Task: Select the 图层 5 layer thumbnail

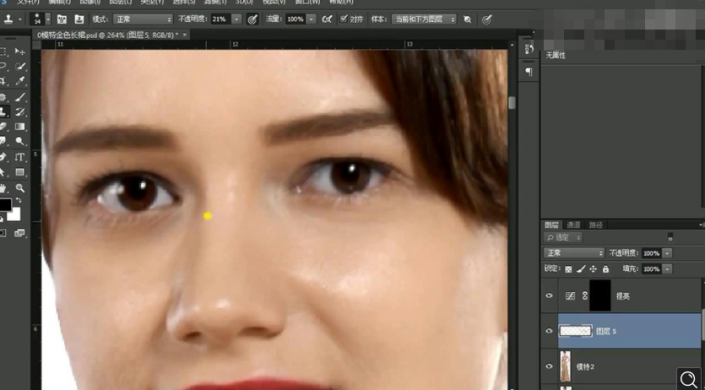Action: coord(576,331)
